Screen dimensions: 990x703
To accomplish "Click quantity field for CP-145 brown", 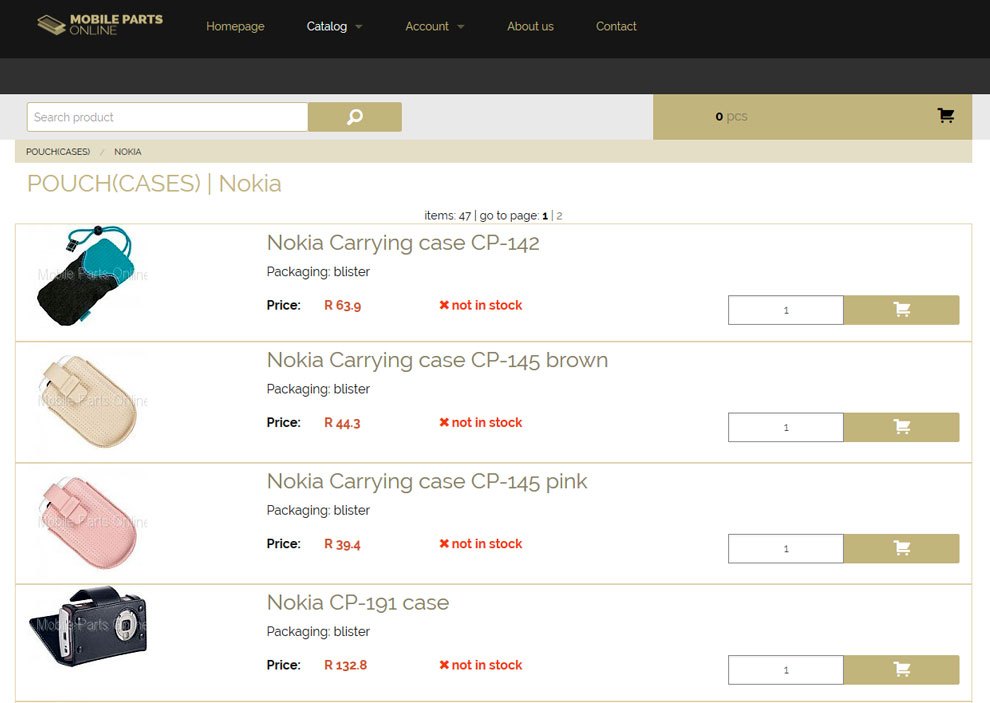I will pyautogui.click(x=785, y=427).
